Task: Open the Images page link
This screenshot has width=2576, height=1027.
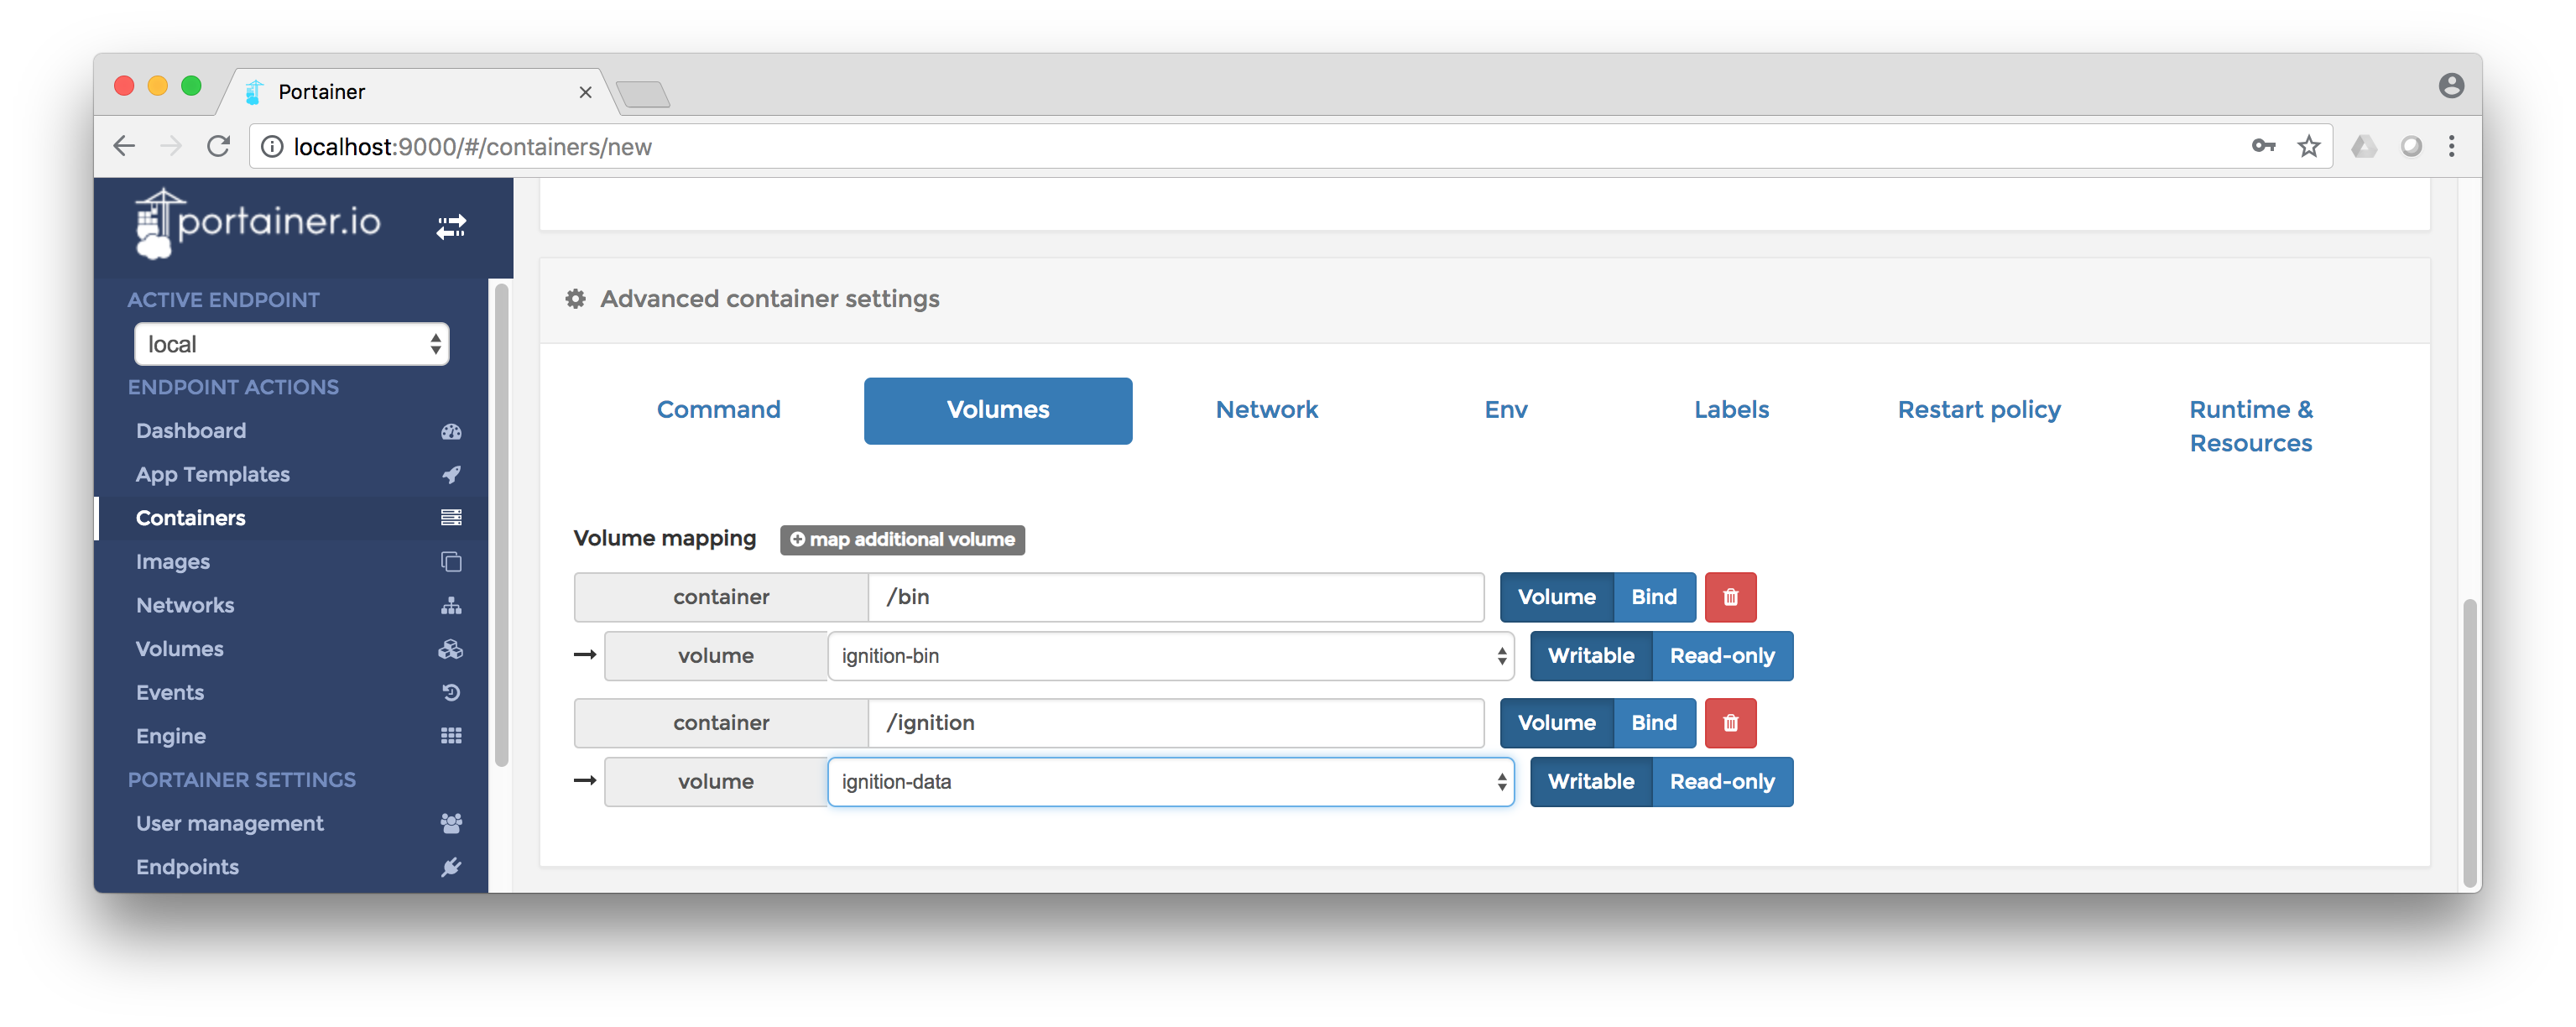Action: coord(173,562)
